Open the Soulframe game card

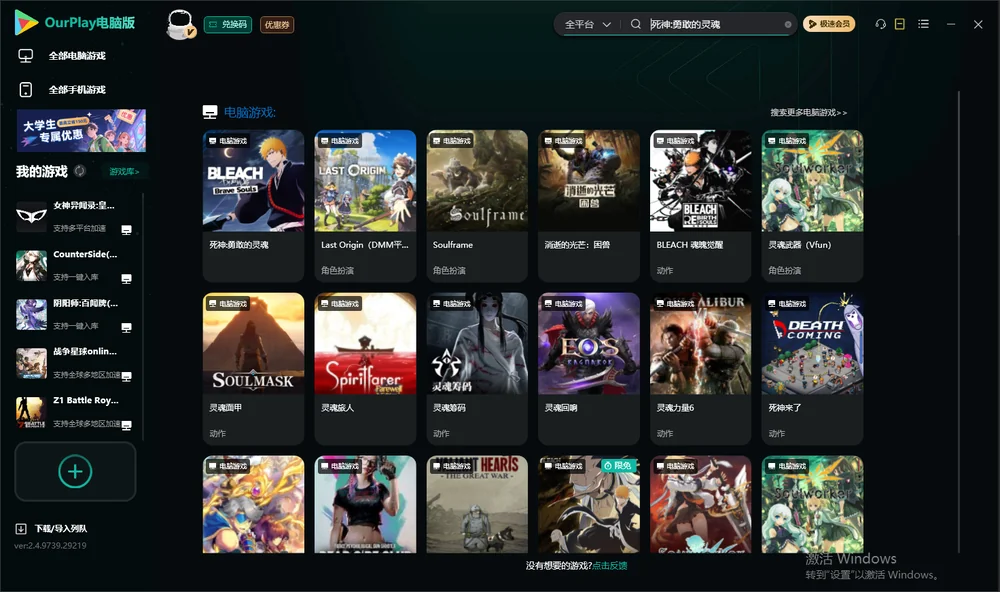(477, 205)
